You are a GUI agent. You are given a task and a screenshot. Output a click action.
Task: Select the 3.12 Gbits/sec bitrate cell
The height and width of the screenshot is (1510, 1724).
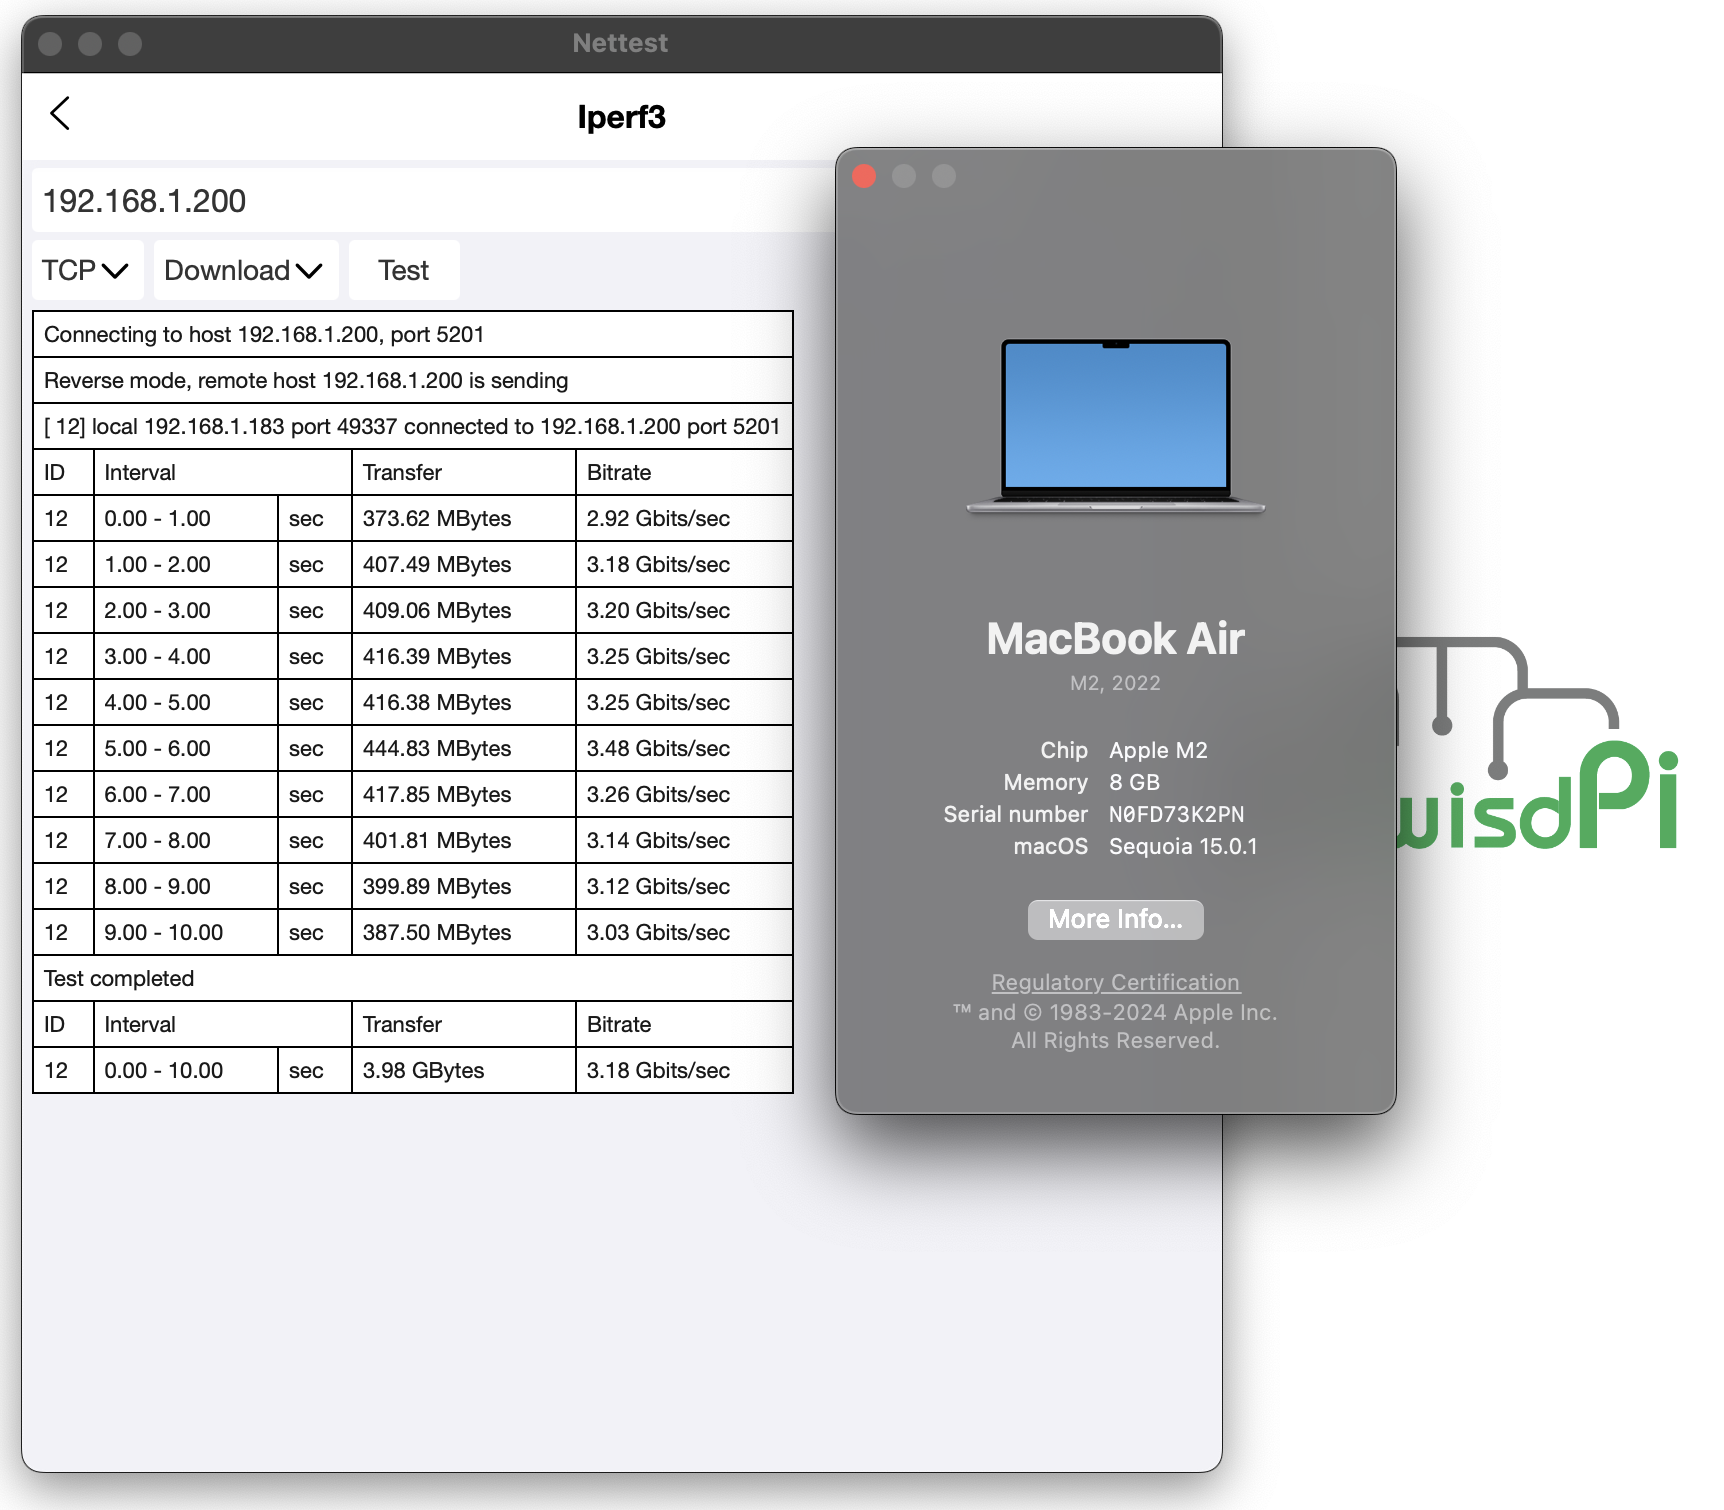click(x=684, y=886)
